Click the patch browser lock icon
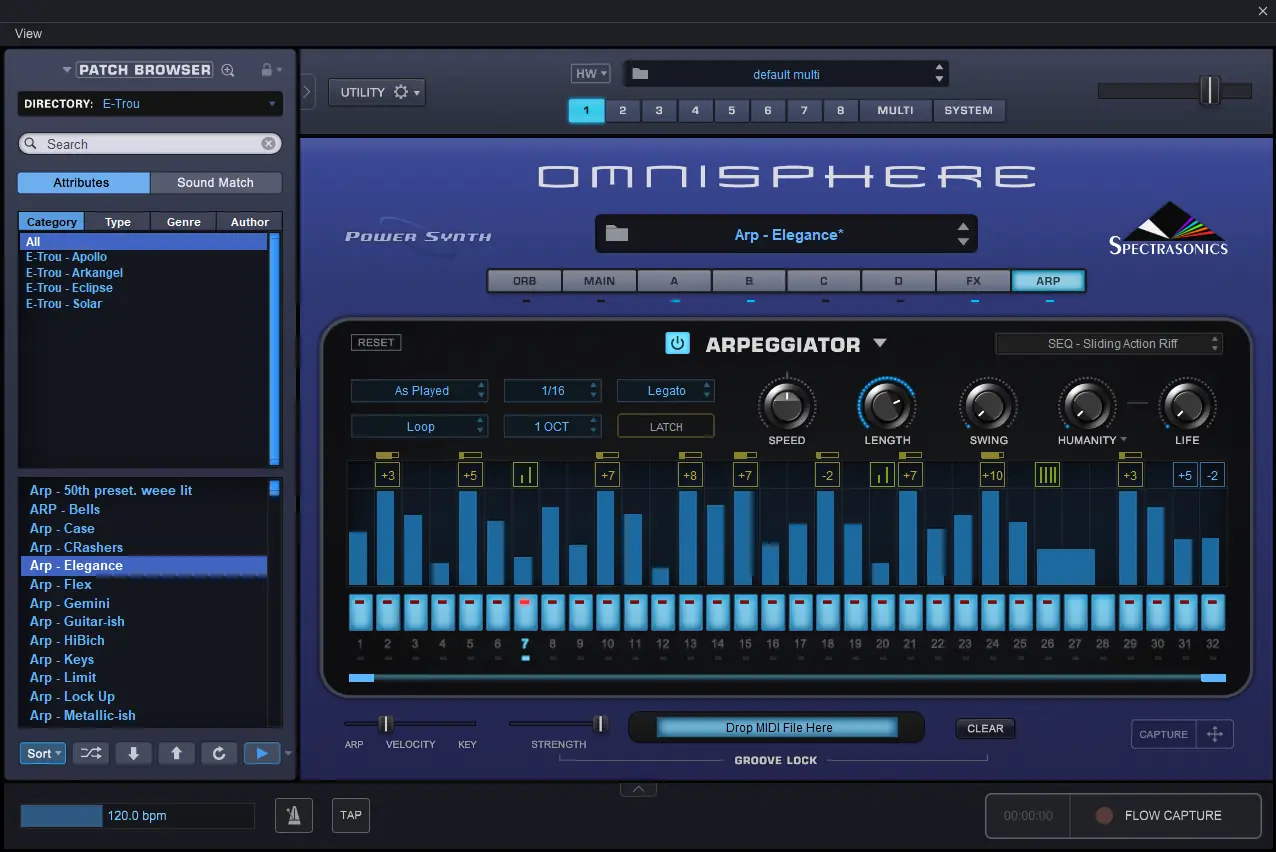 266,70
